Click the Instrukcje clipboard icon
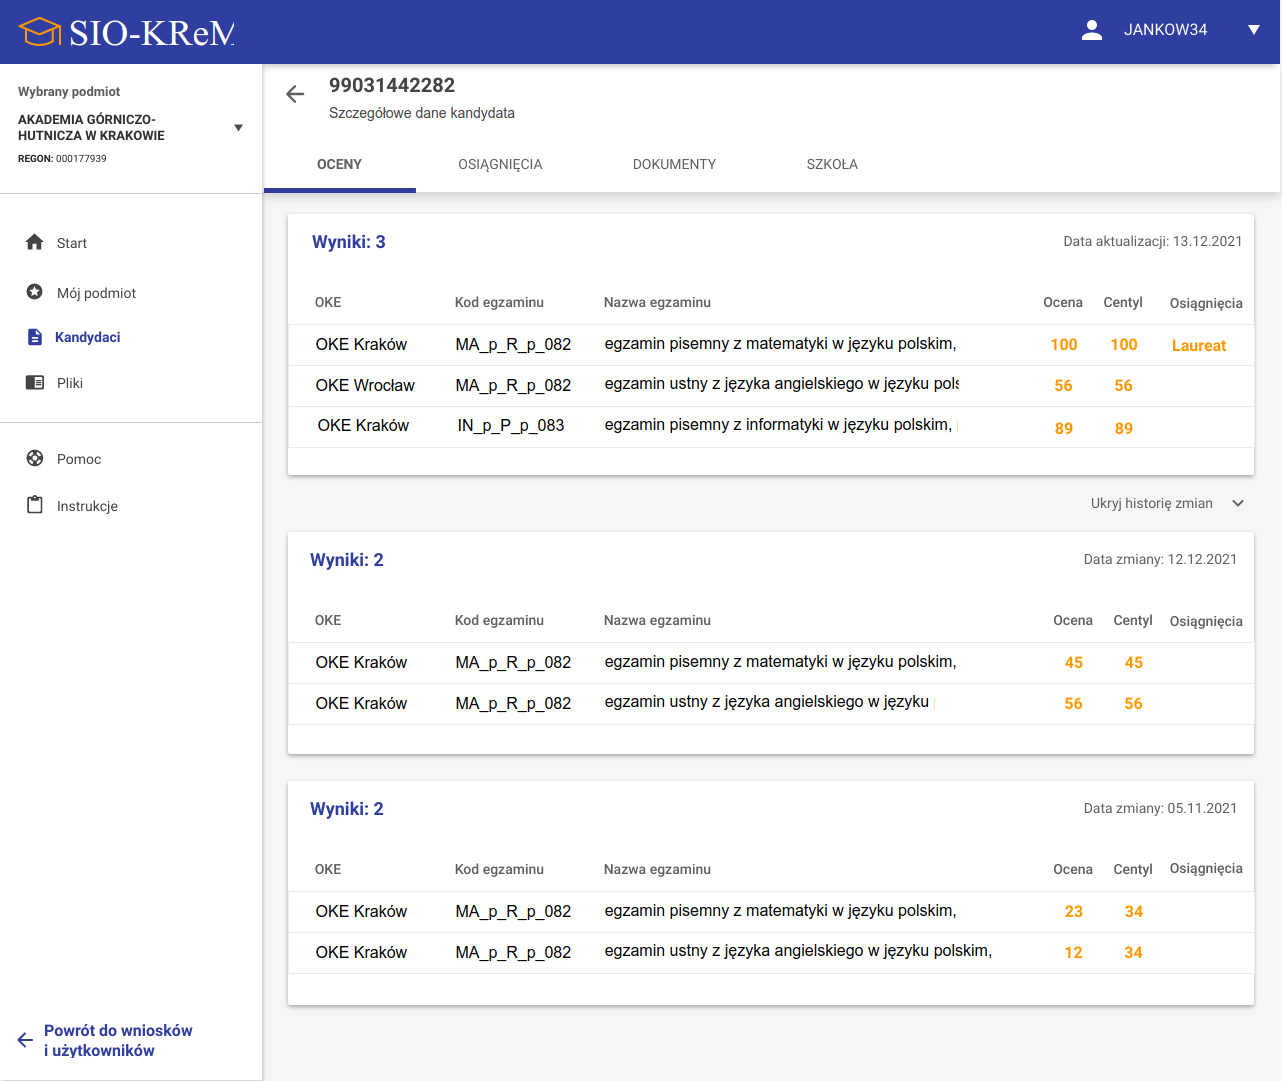Viewport: 1282px width, 1081px height. coord(35,505)
